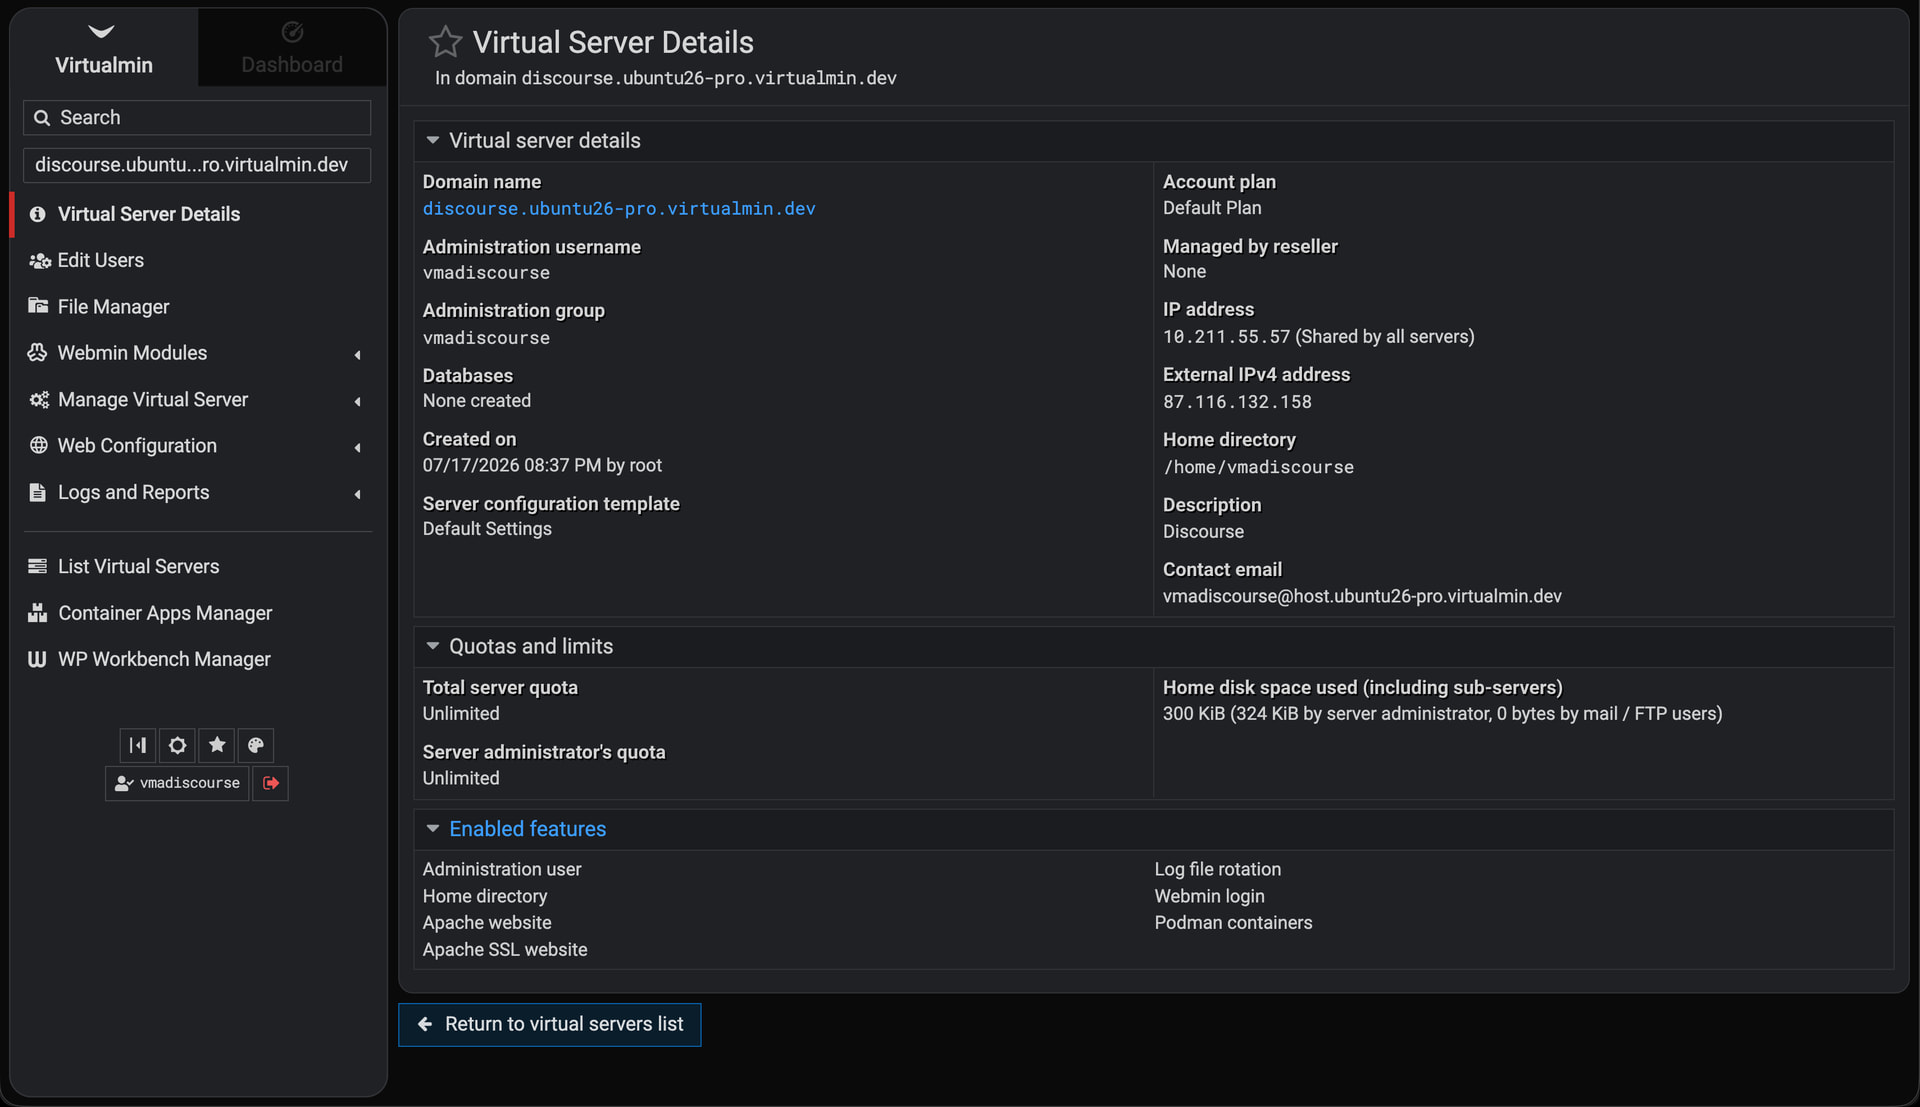This screenshot has height=1107, width=1920.
Task: Click the home directory /home/vmadiscourse
Action: click(x=1258, y=467)
